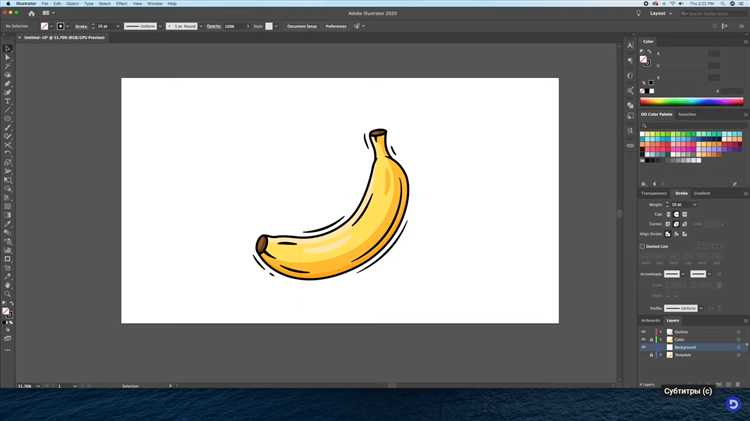750x421 pixels.
Task: Select the Selection tool in the toolbar
Action: pyautogui.click(x=8, y=48)
